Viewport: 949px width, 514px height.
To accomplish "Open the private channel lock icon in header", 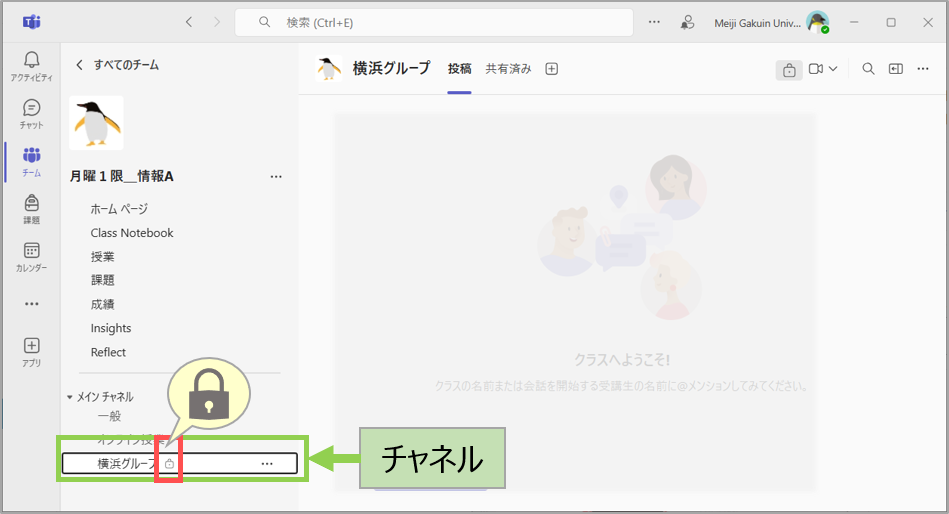I will point(788,69).
